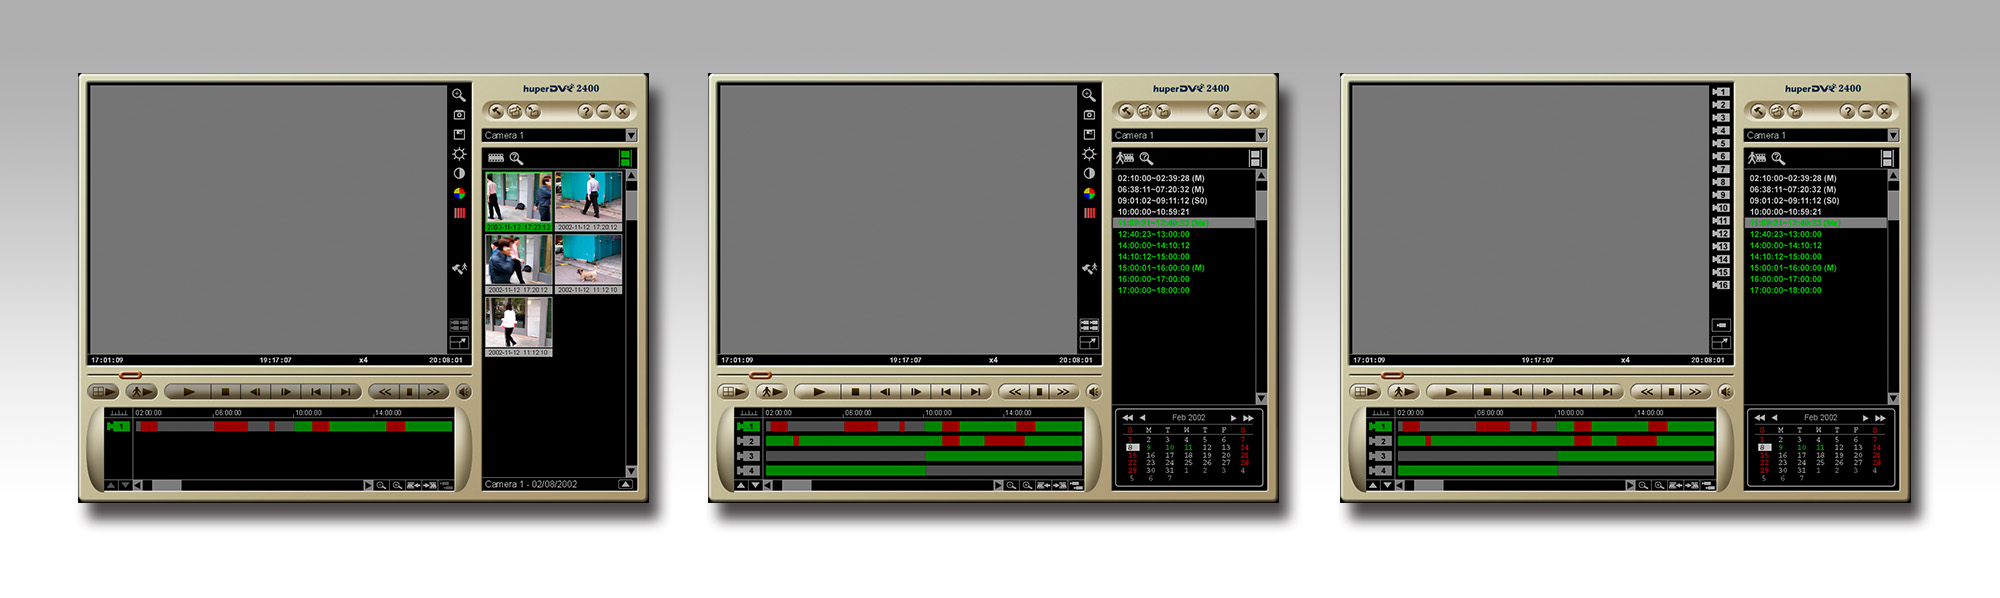Click the contrast half-circle icon in the middle window
The height and width of the screenshot is (598, 2000).
[1089, 174]
